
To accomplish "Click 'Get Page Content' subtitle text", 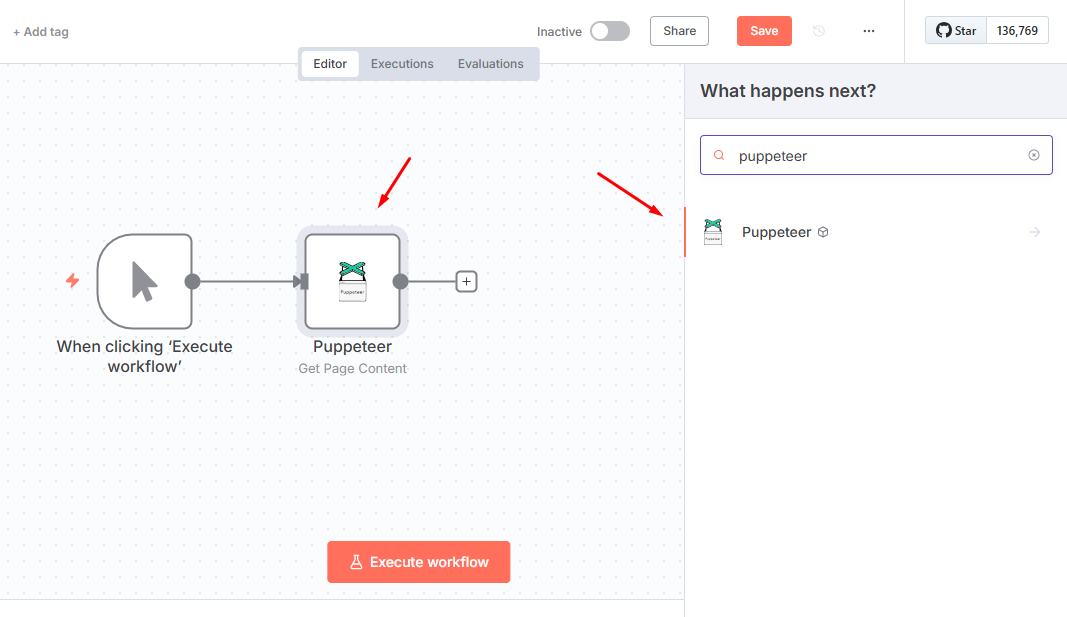I will (352, 369).
